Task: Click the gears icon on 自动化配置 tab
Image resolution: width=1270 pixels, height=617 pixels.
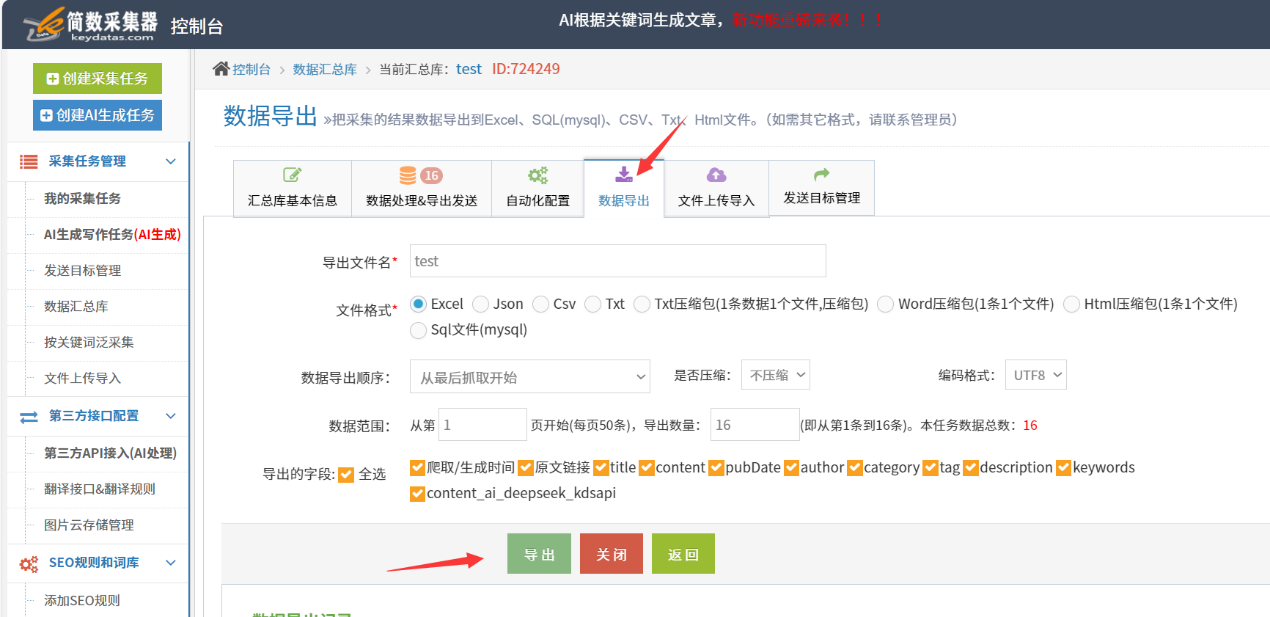Action: coord(538,175)
